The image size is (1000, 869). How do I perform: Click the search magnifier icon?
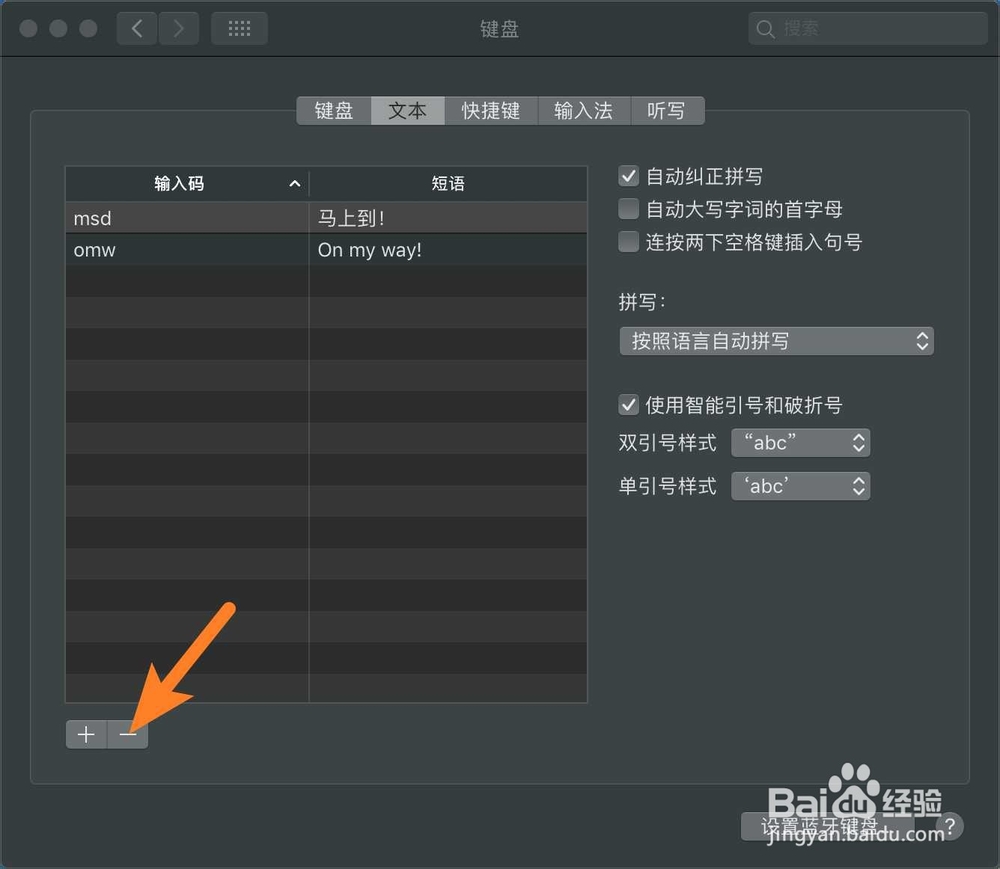[765, 28]
